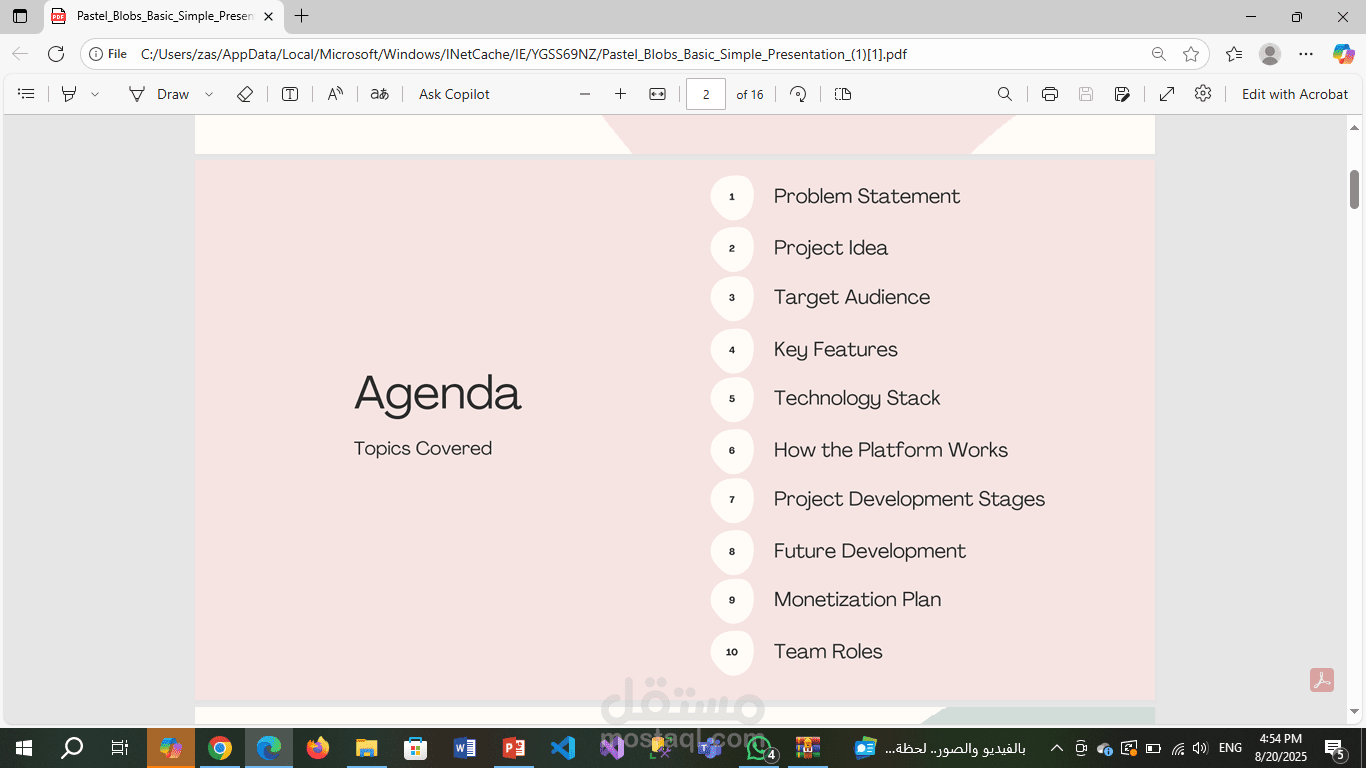
Task: Click the page number input box
Action: [706, 94]
